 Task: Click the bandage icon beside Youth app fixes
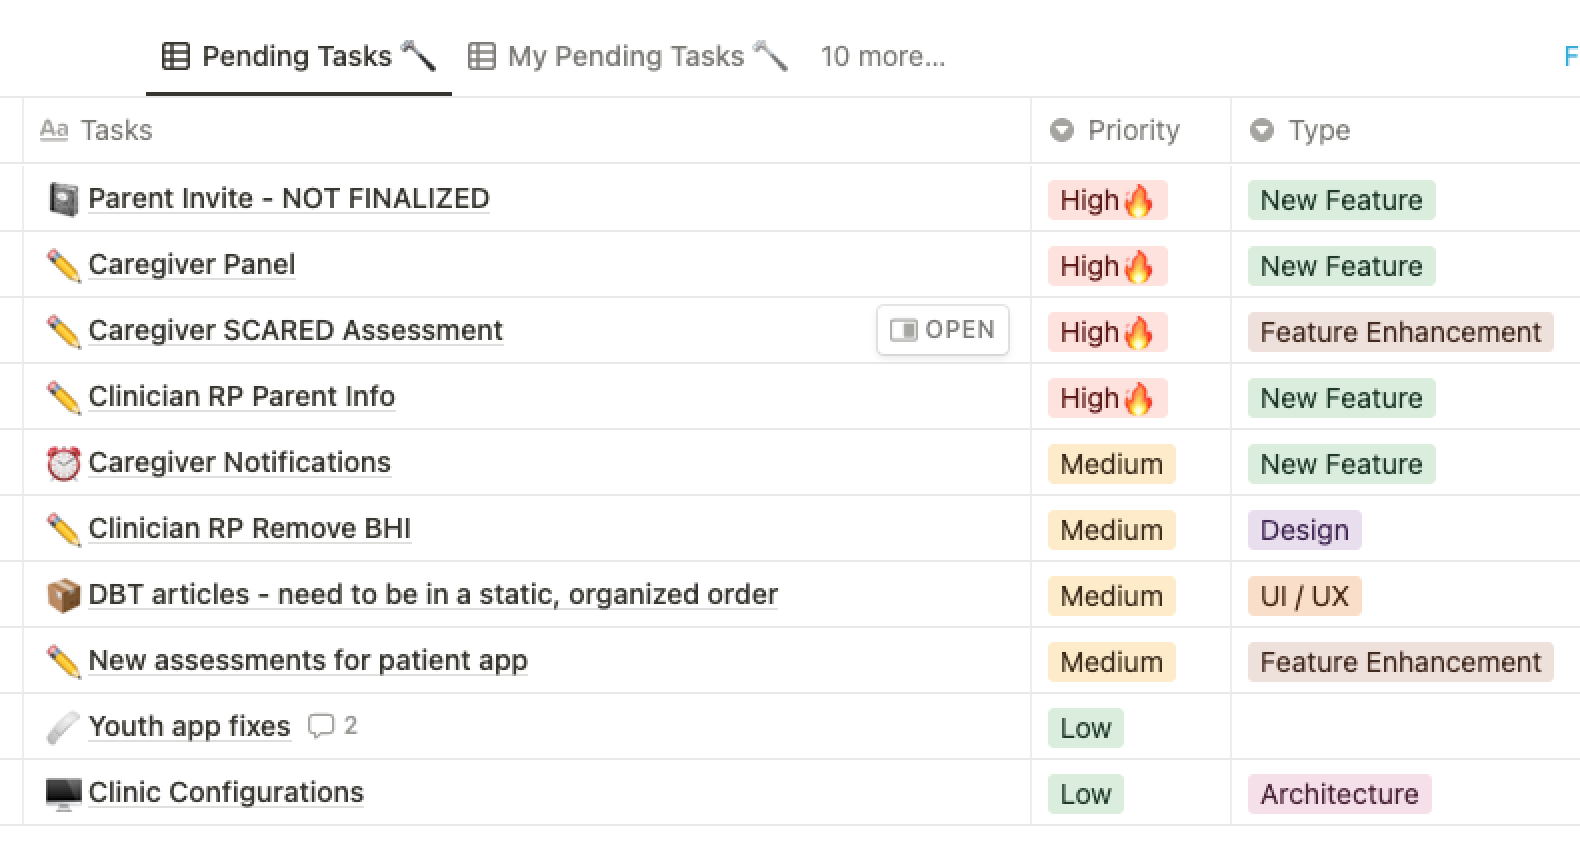coord(63,727)
